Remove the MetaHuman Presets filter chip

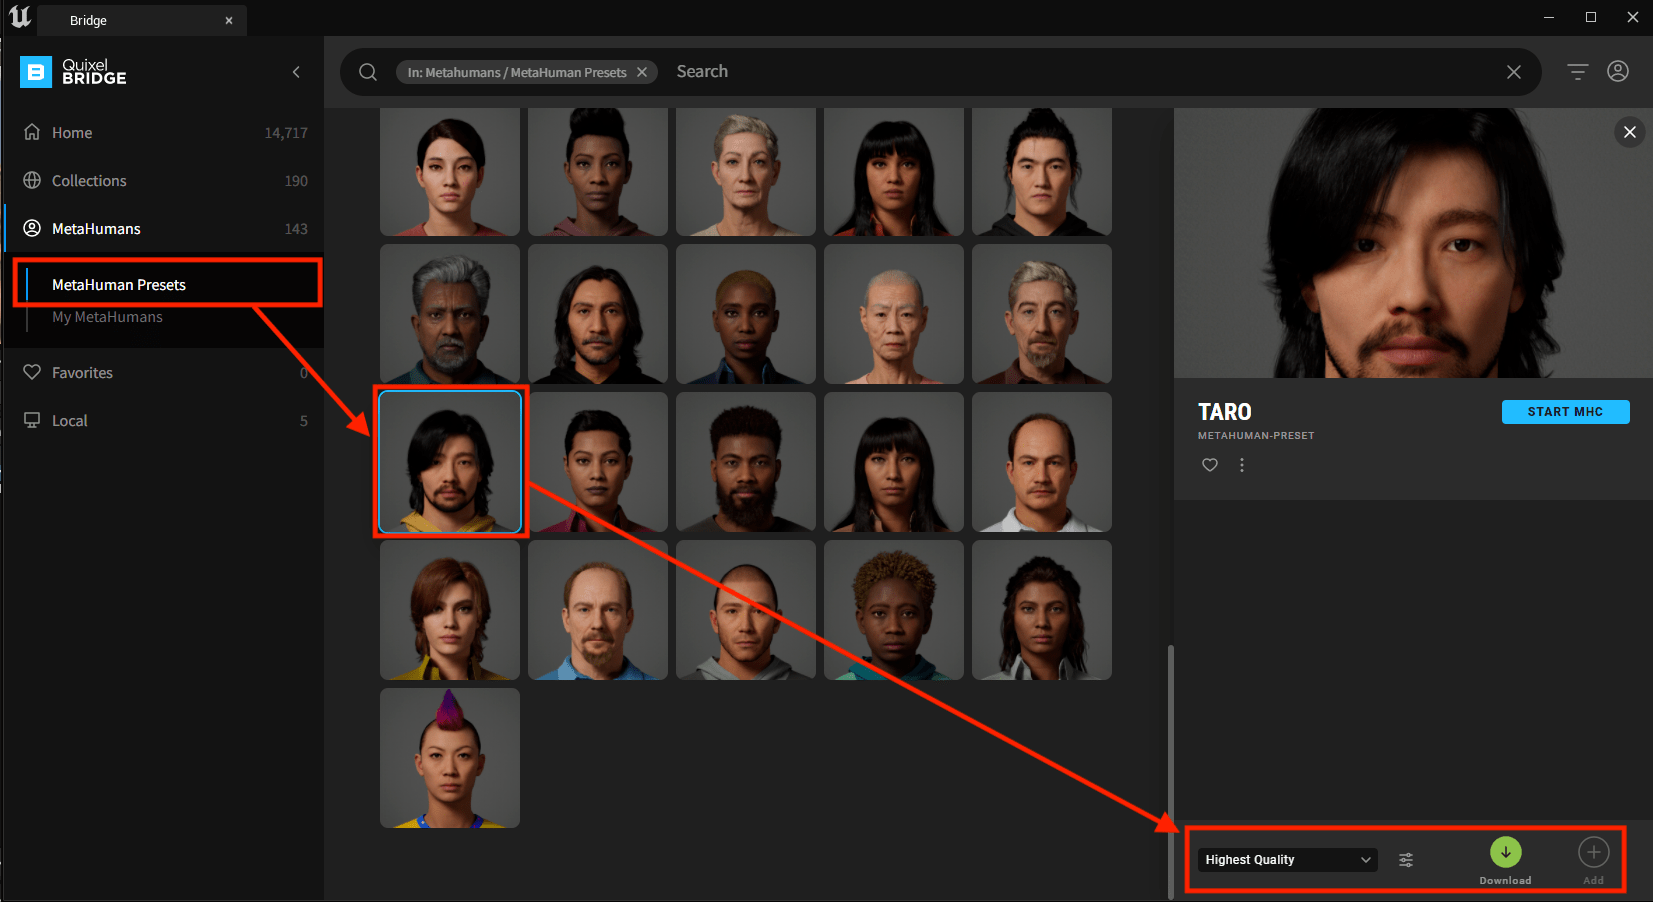[642, 72]
